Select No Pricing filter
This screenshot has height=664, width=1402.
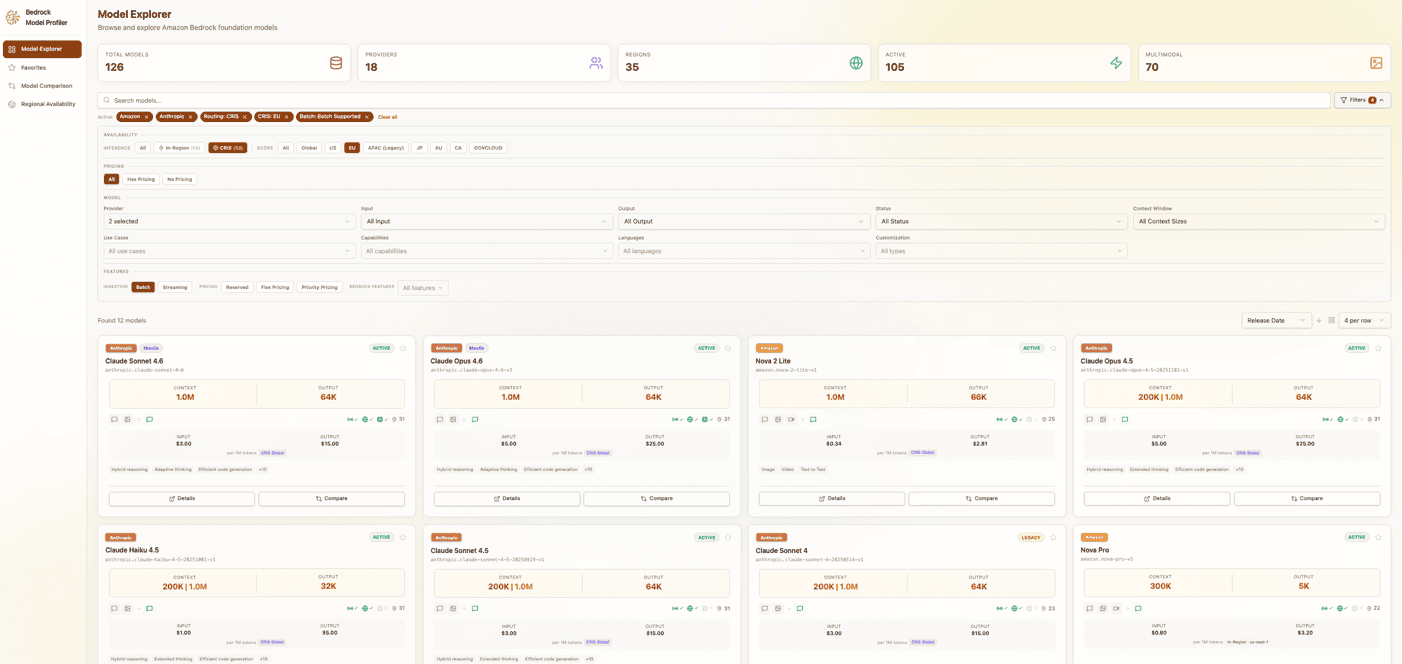180,179
